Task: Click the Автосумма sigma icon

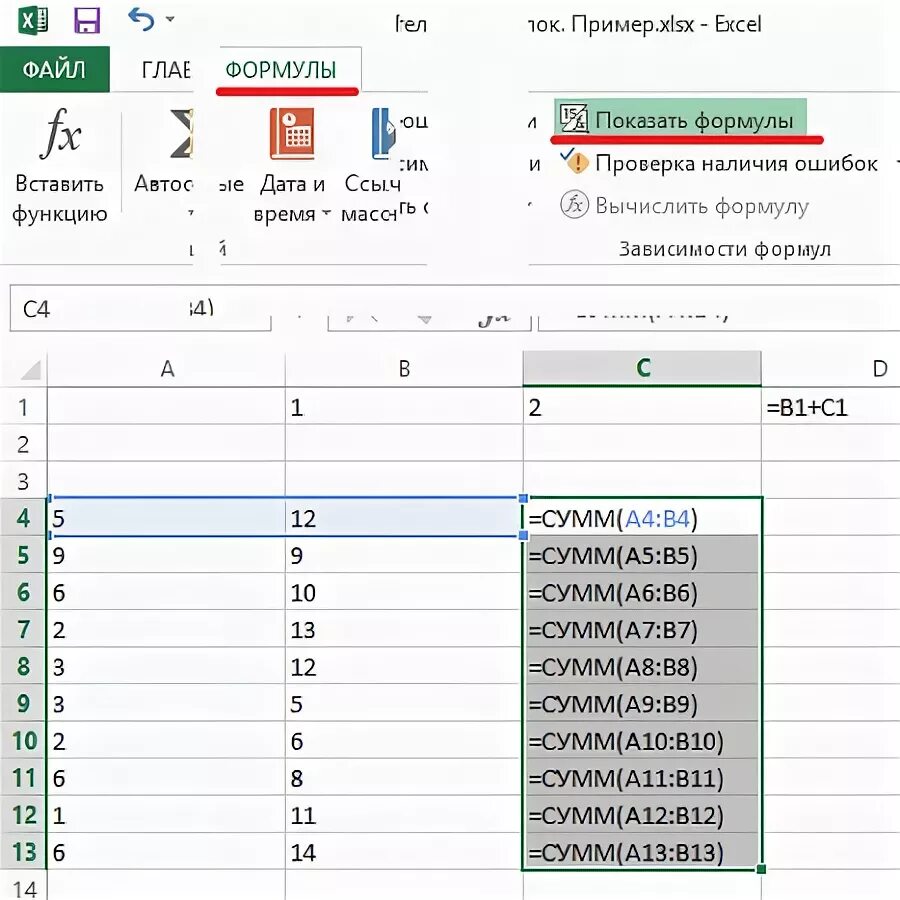Action: (181, 133)
